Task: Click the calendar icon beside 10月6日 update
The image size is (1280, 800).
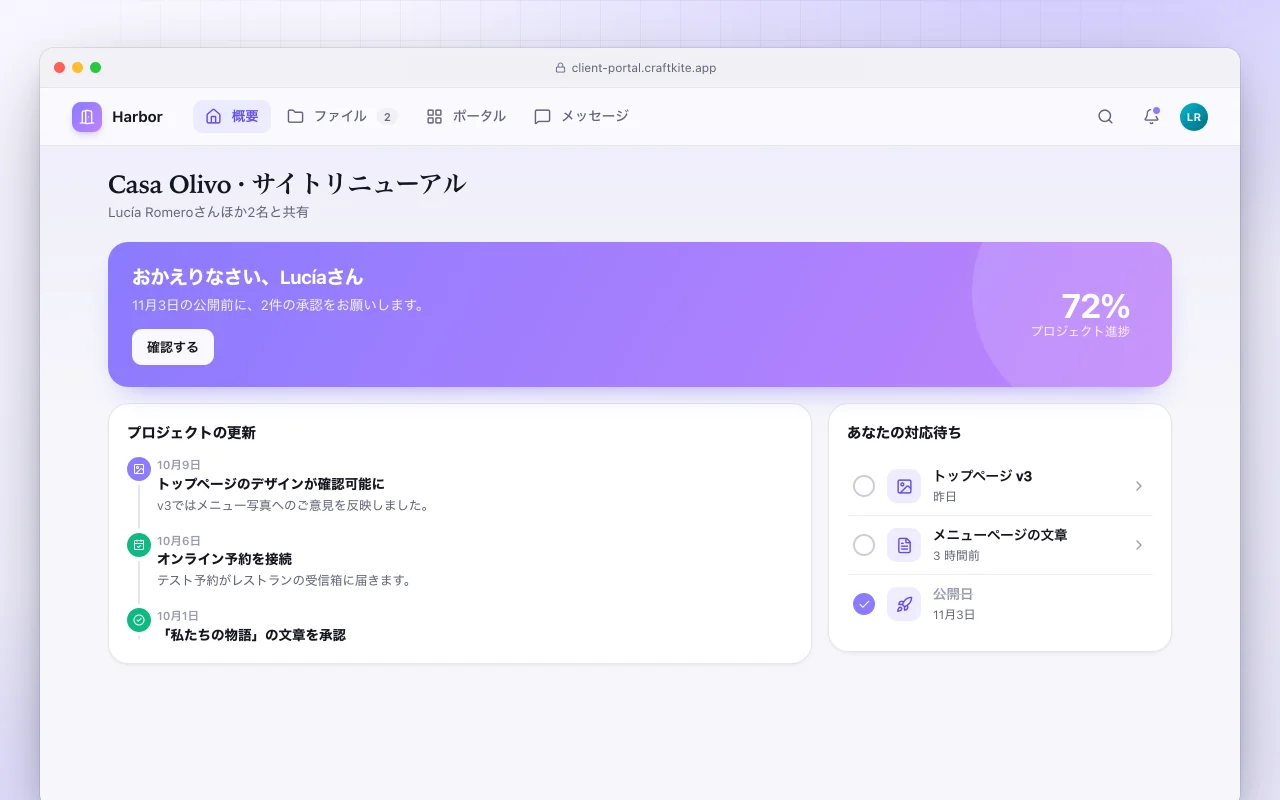Action: 139,545
